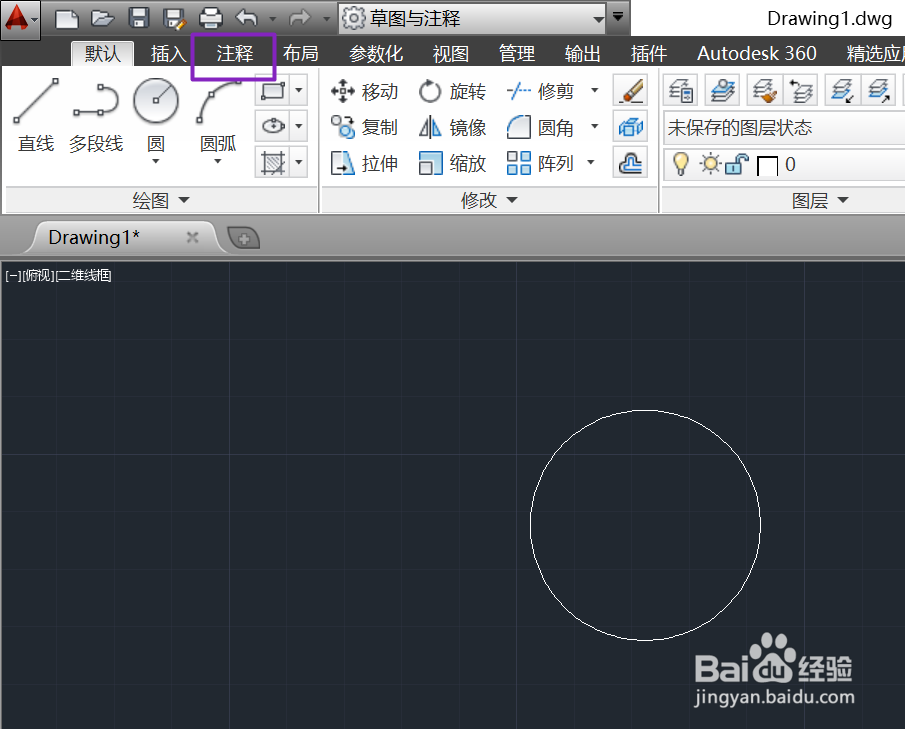Activate the Copy (复制) command

tap(364, 127)
